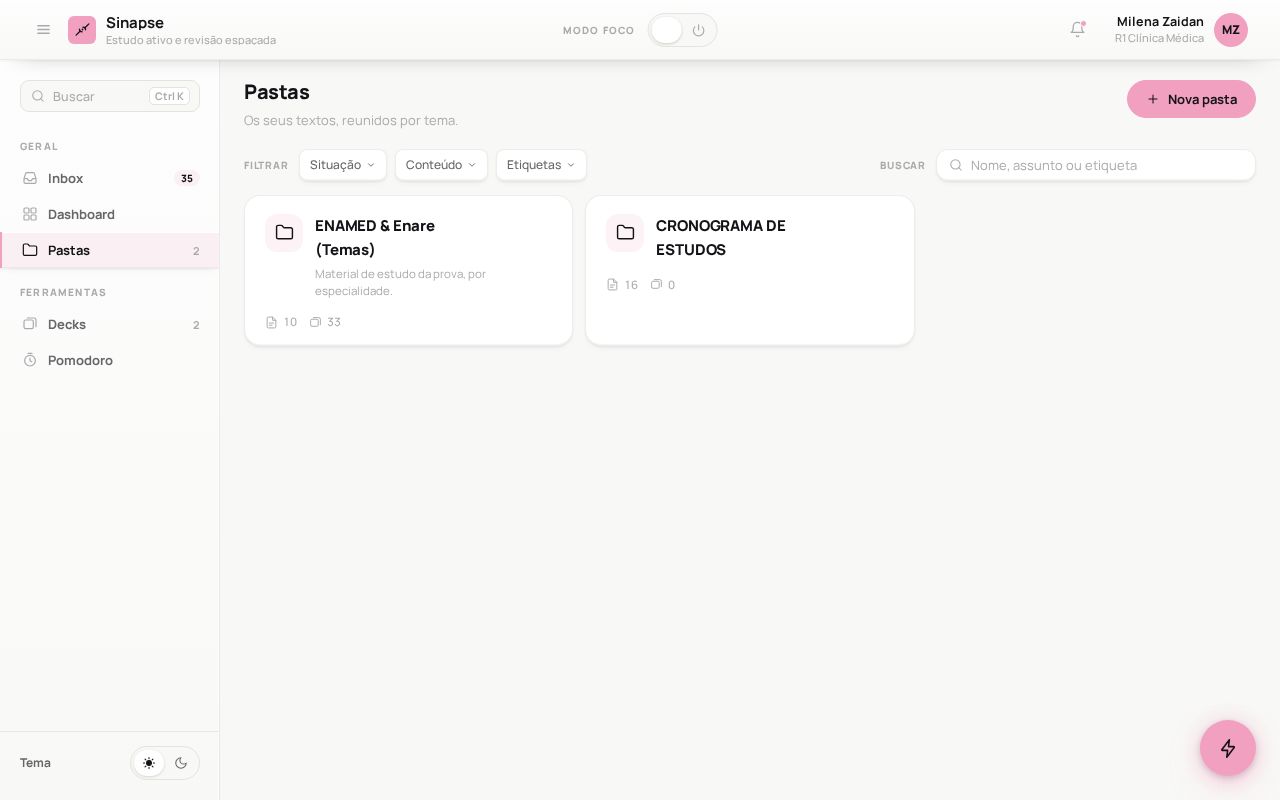Switch to light theme
1280x800 pixels.
coord(149,763)
